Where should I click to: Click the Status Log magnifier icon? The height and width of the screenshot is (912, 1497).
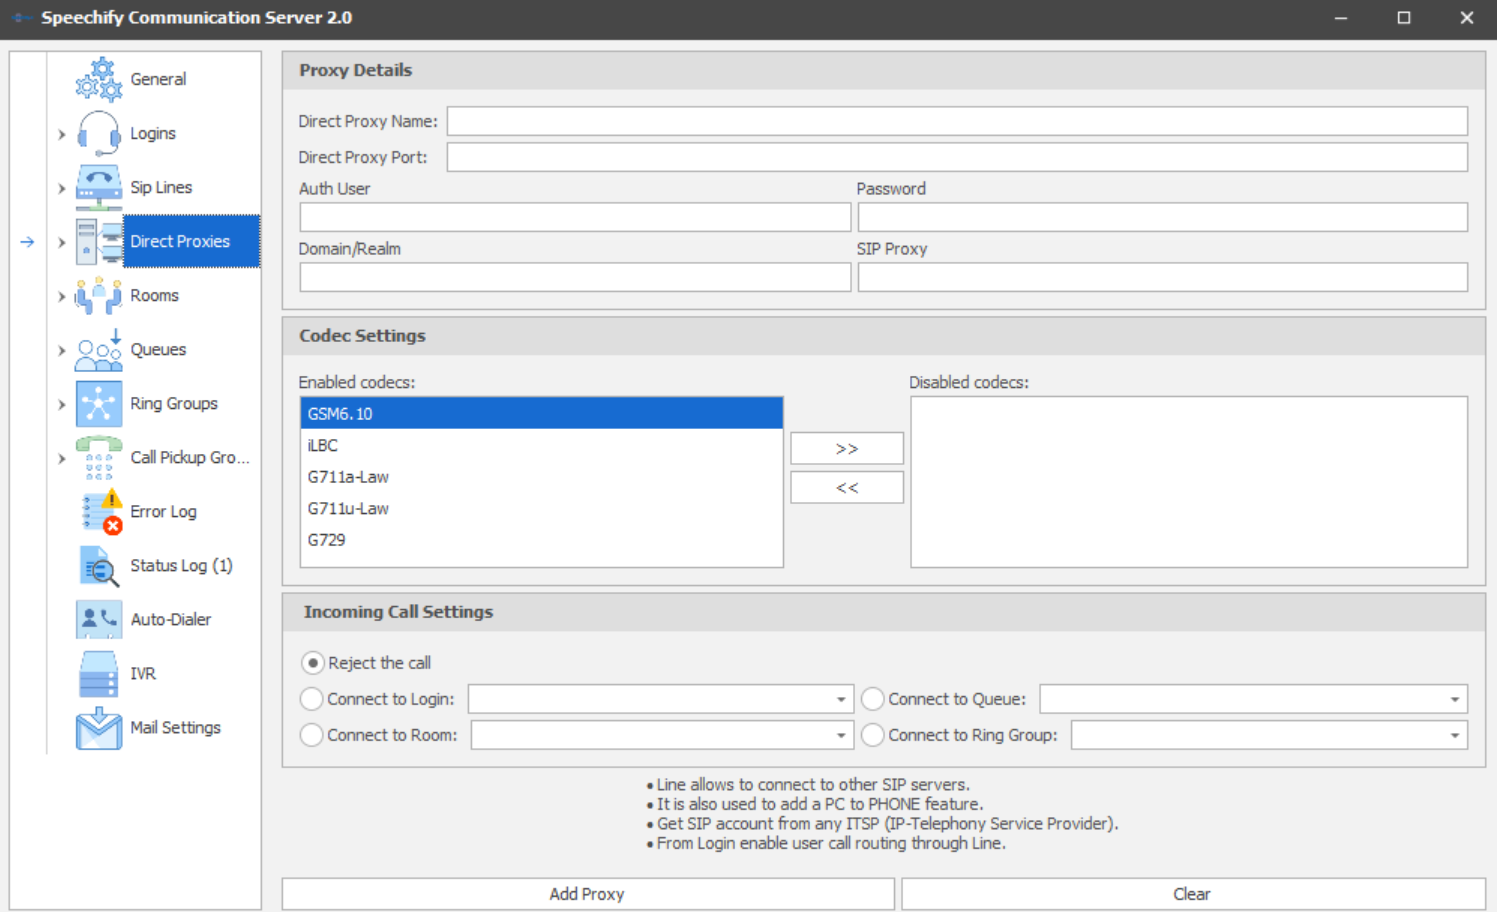[x=99, y=565]
